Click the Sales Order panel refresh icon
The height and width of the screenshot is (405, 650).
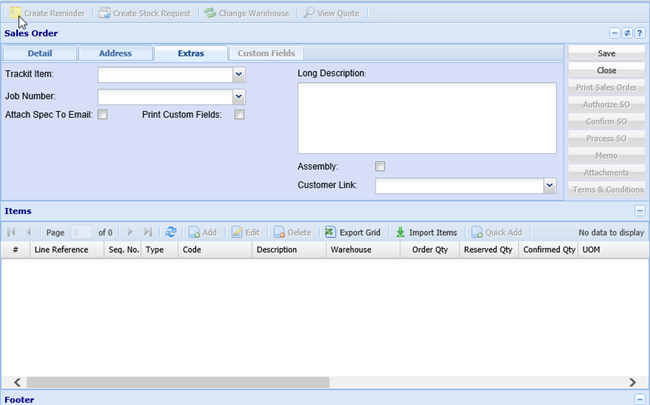click(627, 33)
